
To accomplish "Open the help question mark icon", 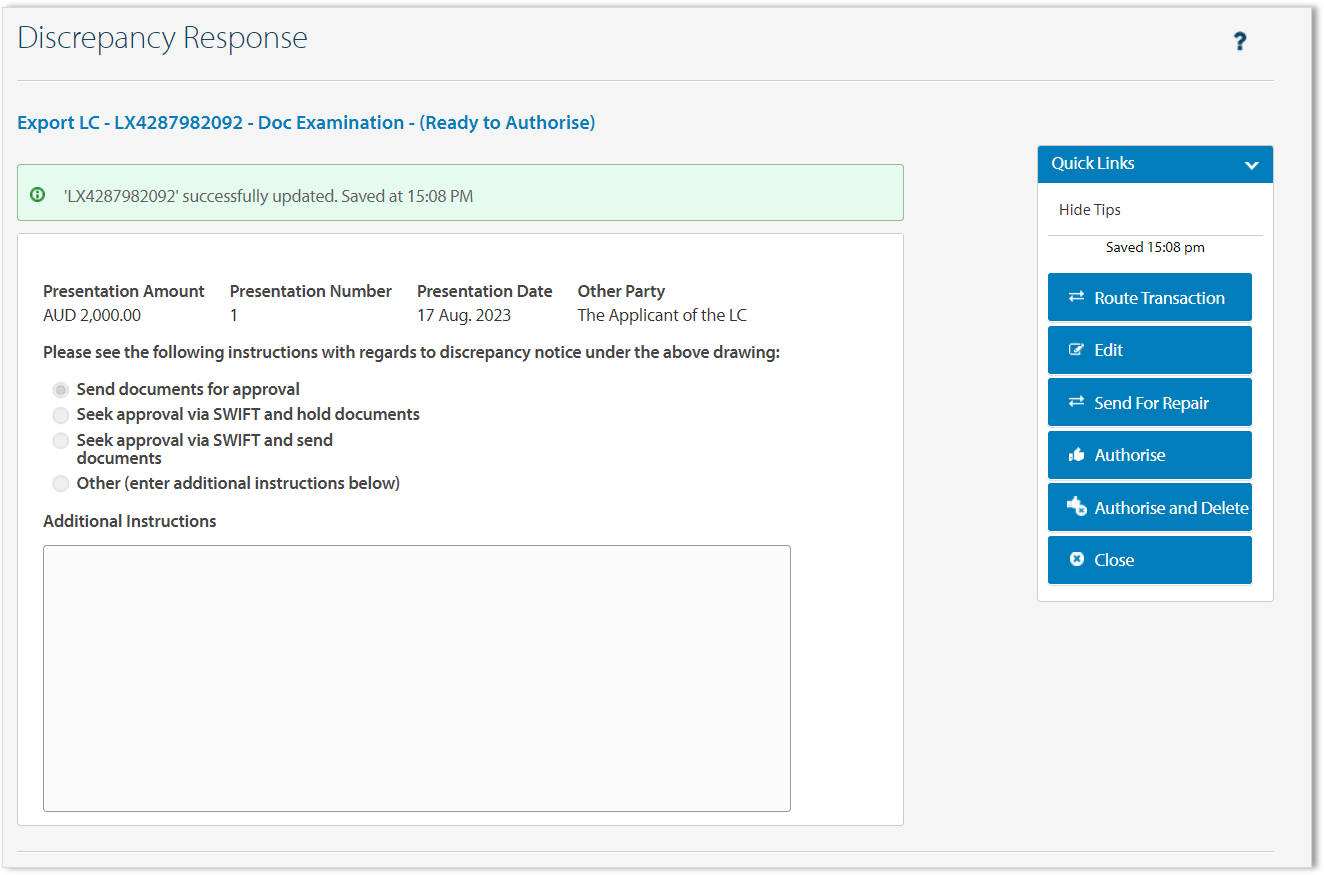I will (1240, 41).
